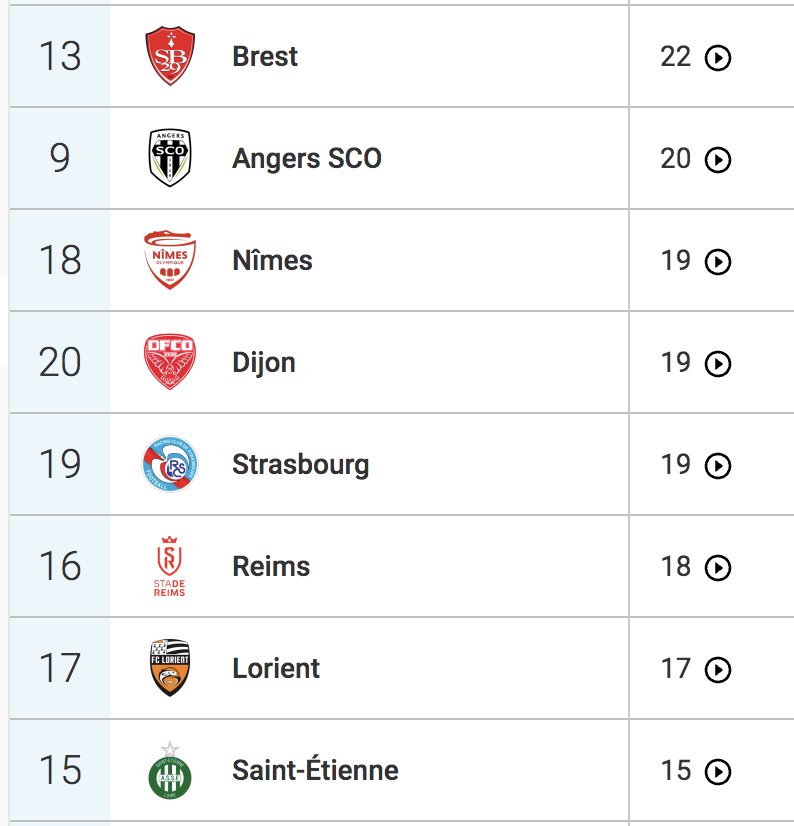Open details arrow beside Strasbourg's 19

point(718,466)
